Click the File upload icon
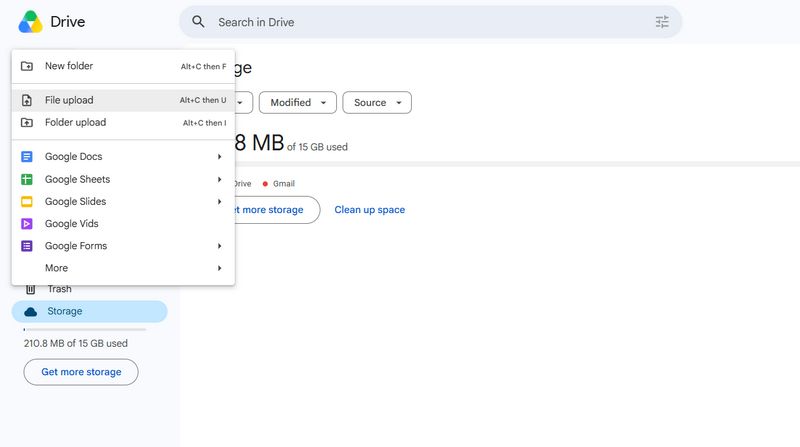Viewport: 800px width, 447px height. 27,100
